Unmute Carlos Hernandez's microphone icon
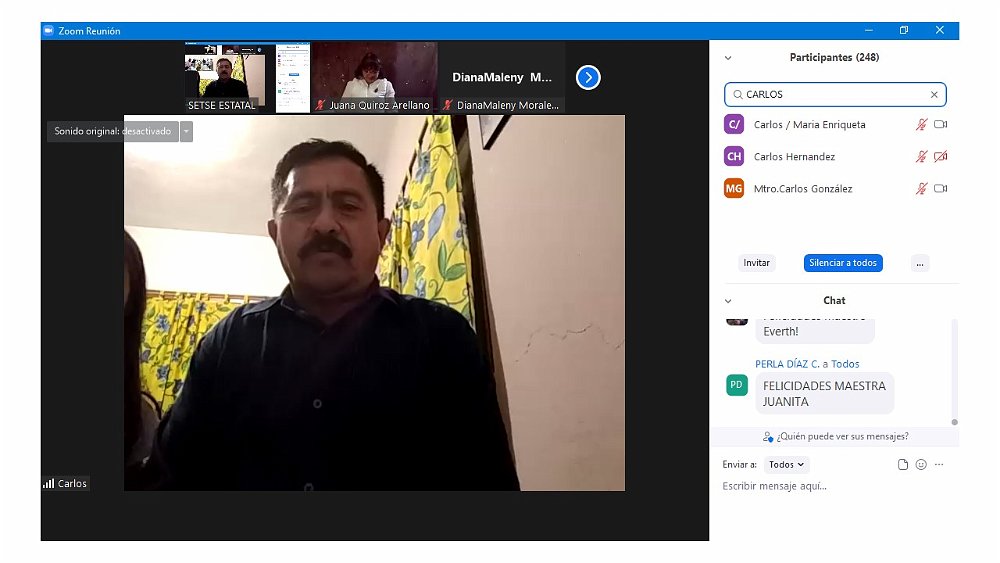Viewport: 1000px width, 563px height. pyautogui.click(x=921, y=157)
